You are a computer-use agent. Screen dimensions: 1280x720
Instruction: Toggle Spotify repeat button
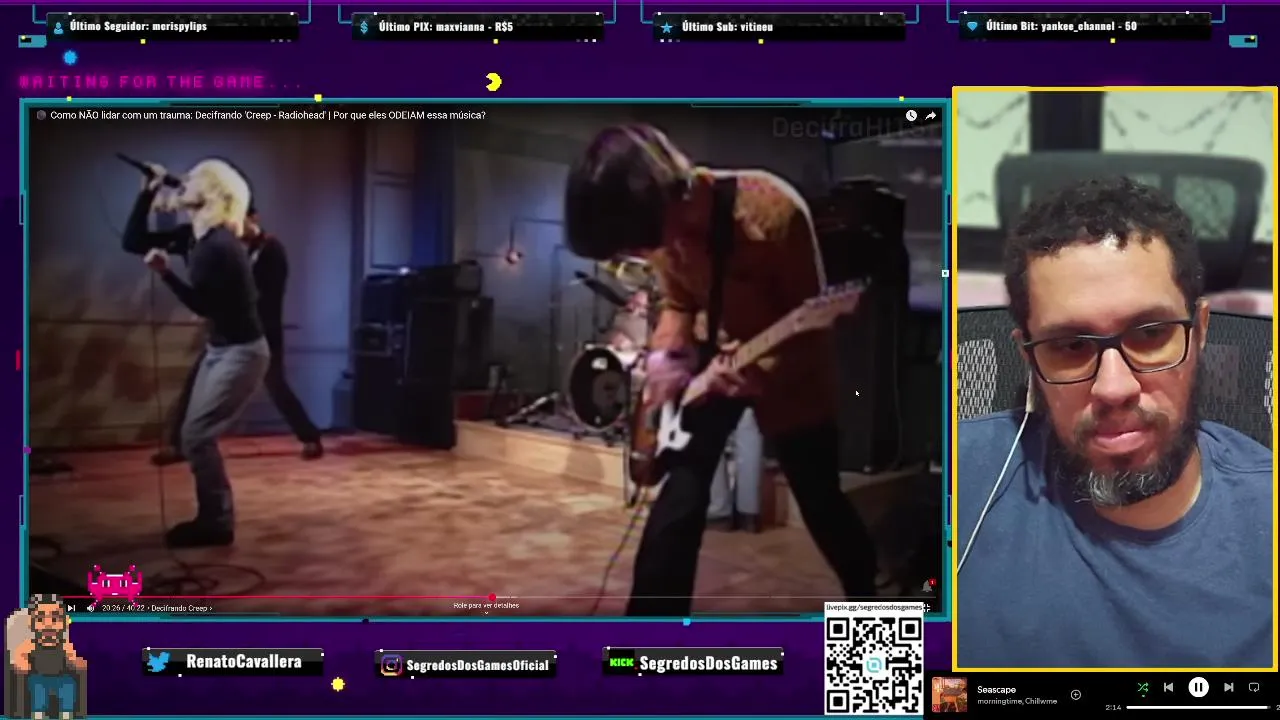point(1254,688)
